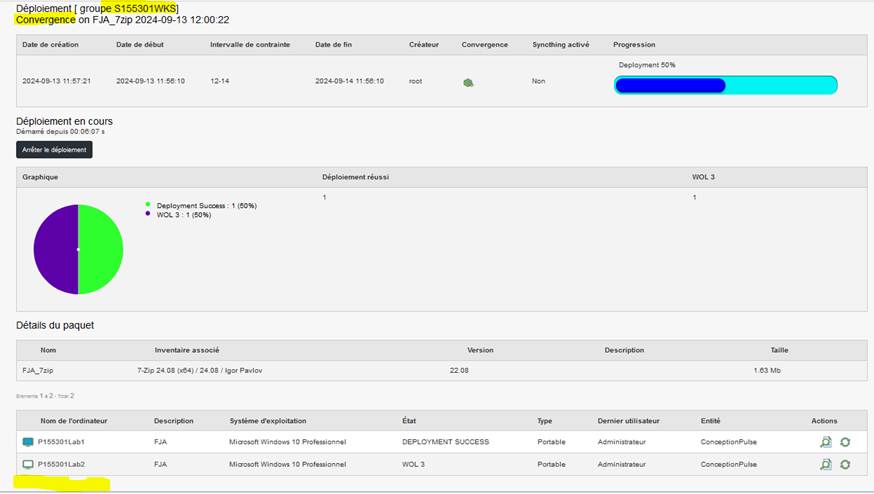This screenshot has width=874, height=494.
Task: Click the refresh icon for P155301Lab2
Action: pyautogui.click(x=845, y=464)
